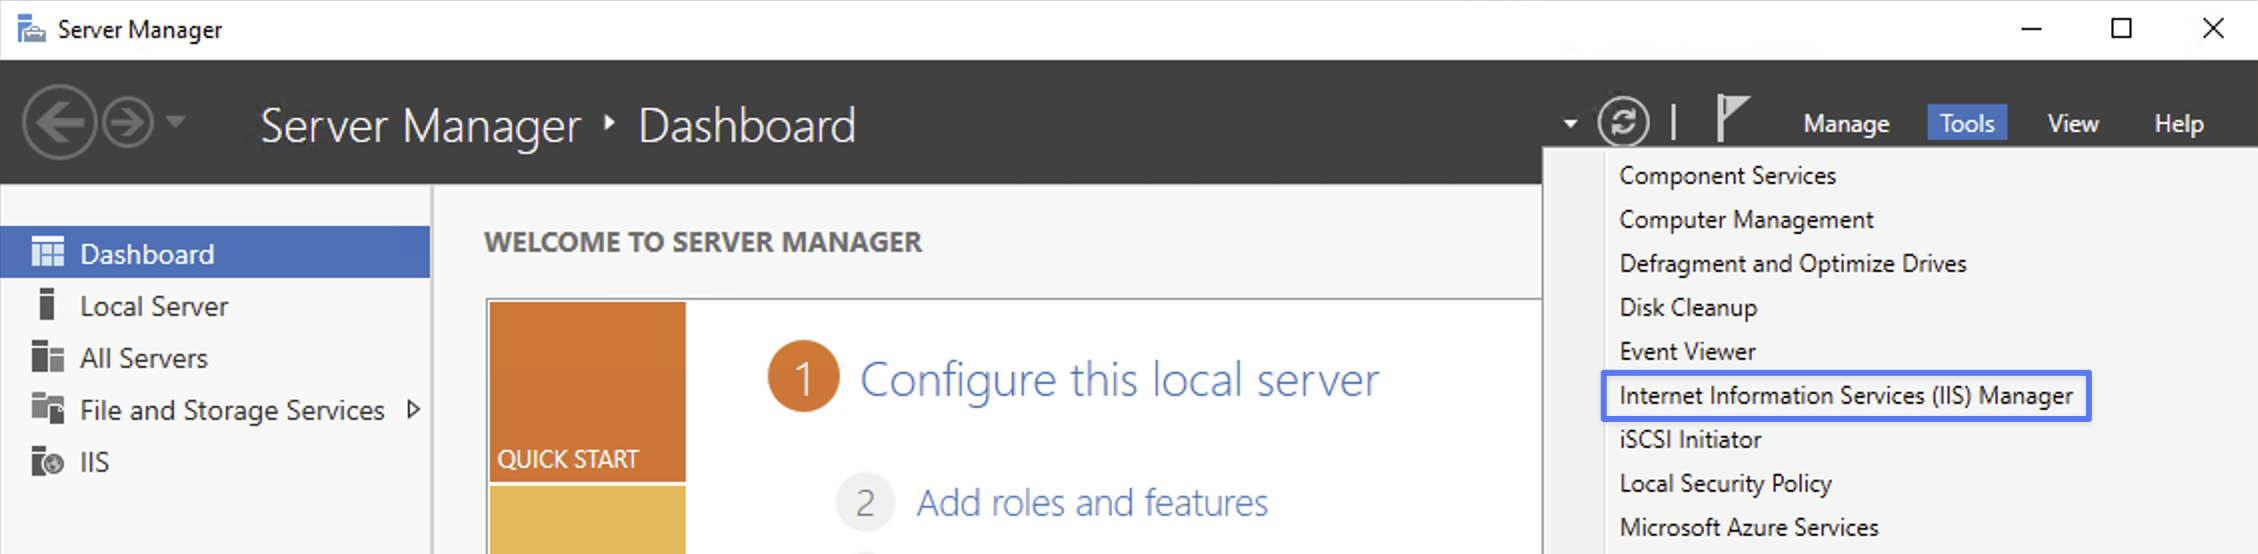The width and height of the screenshot is (2258, 554).
Task: Open Event Viewer
Action: pyautogui.click(x=1687, y=352)
